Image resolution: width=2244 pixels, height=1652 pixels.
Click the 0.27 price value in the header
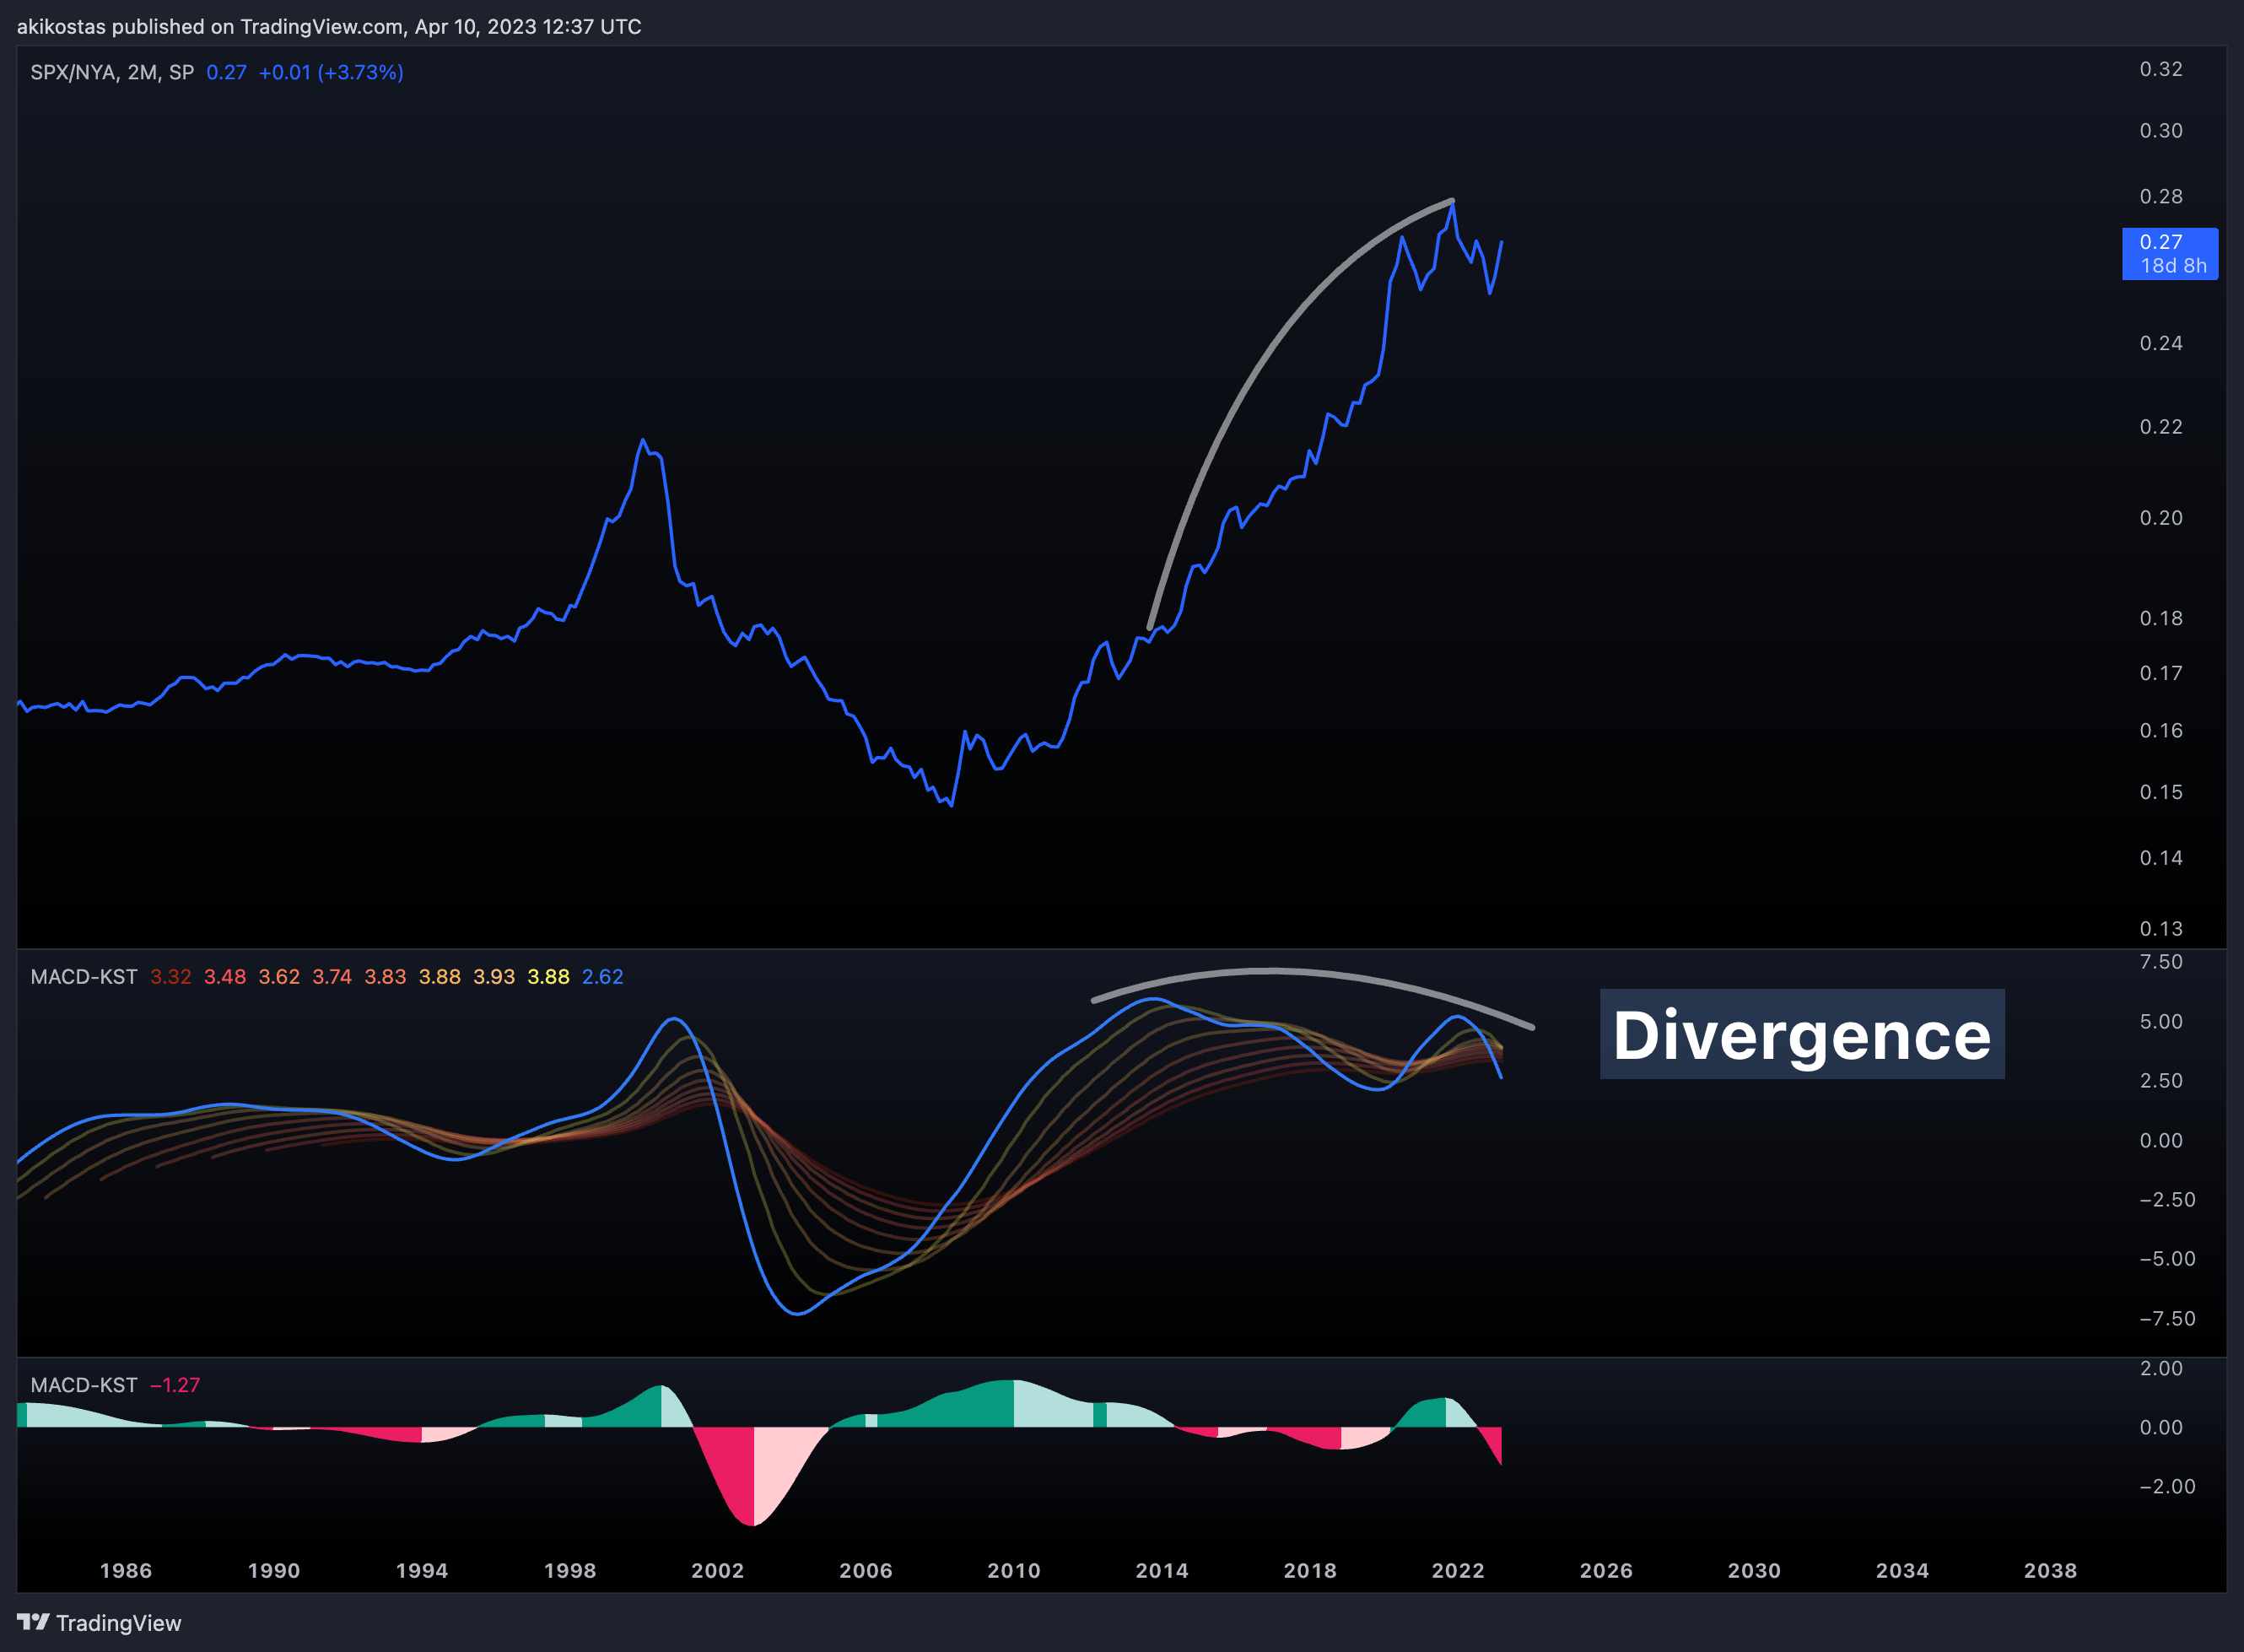coord(226,72)
